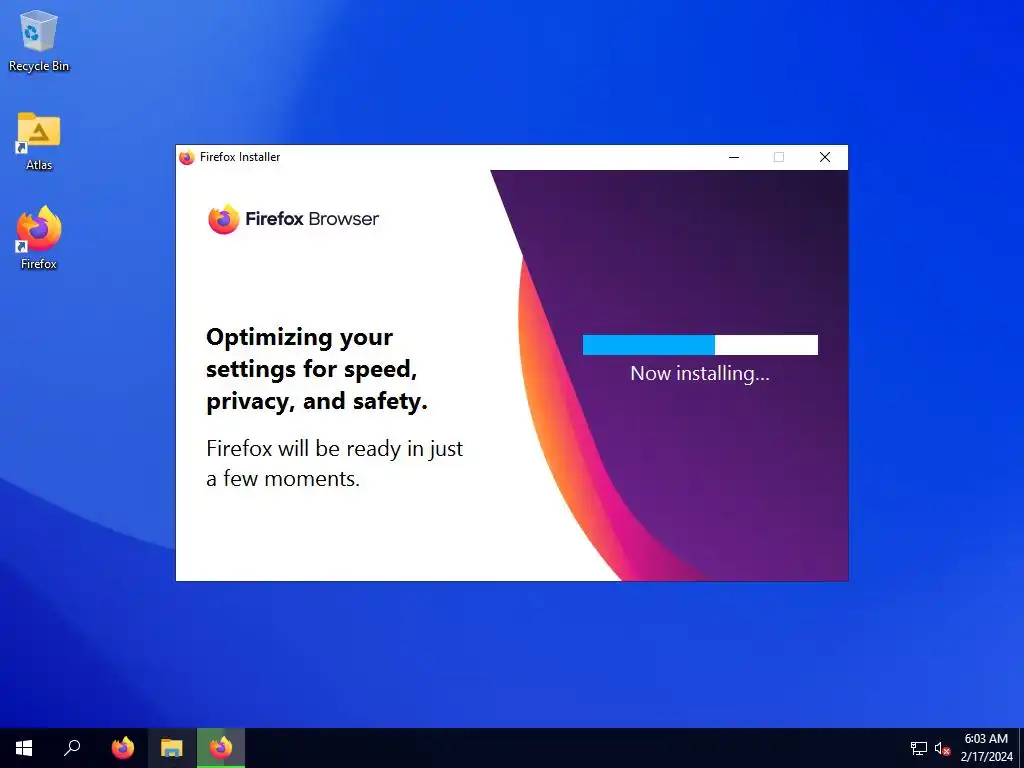Open the Atlas folder shortcut
1024x768 pixels.
pyautogui.click(x=39, y=141)
